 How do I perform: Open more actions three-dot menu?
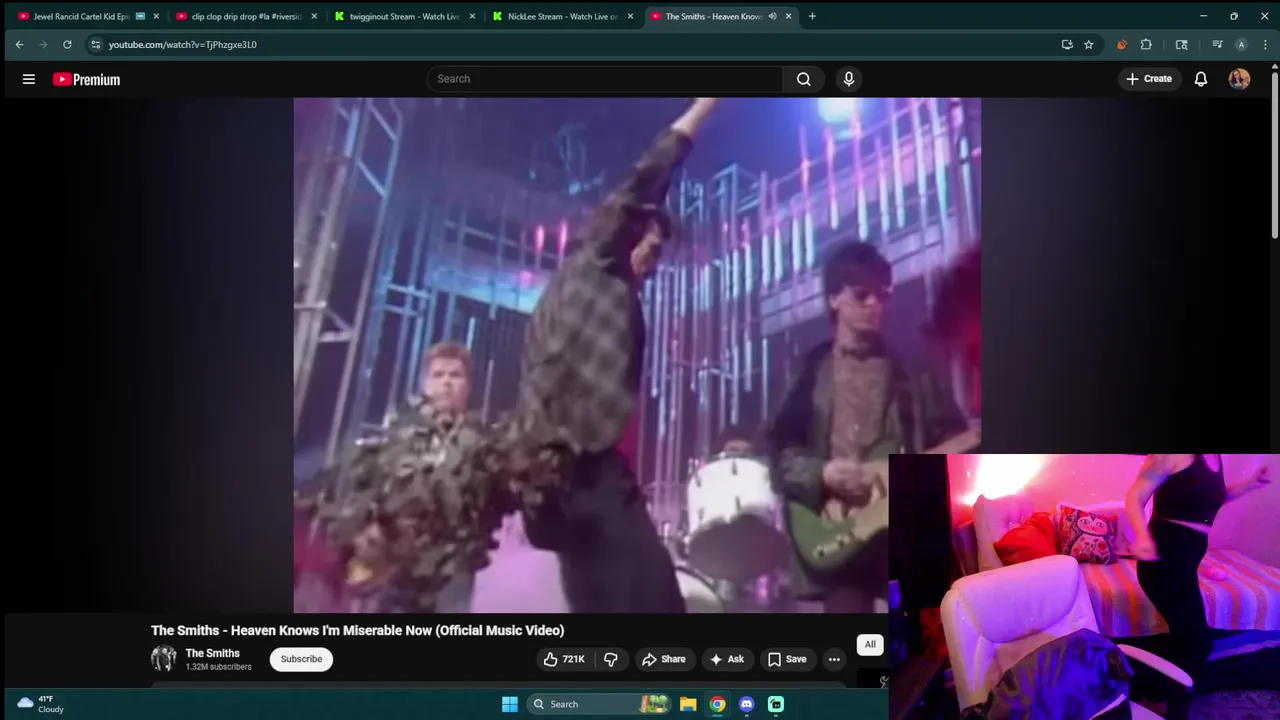[x=834, y=659]
